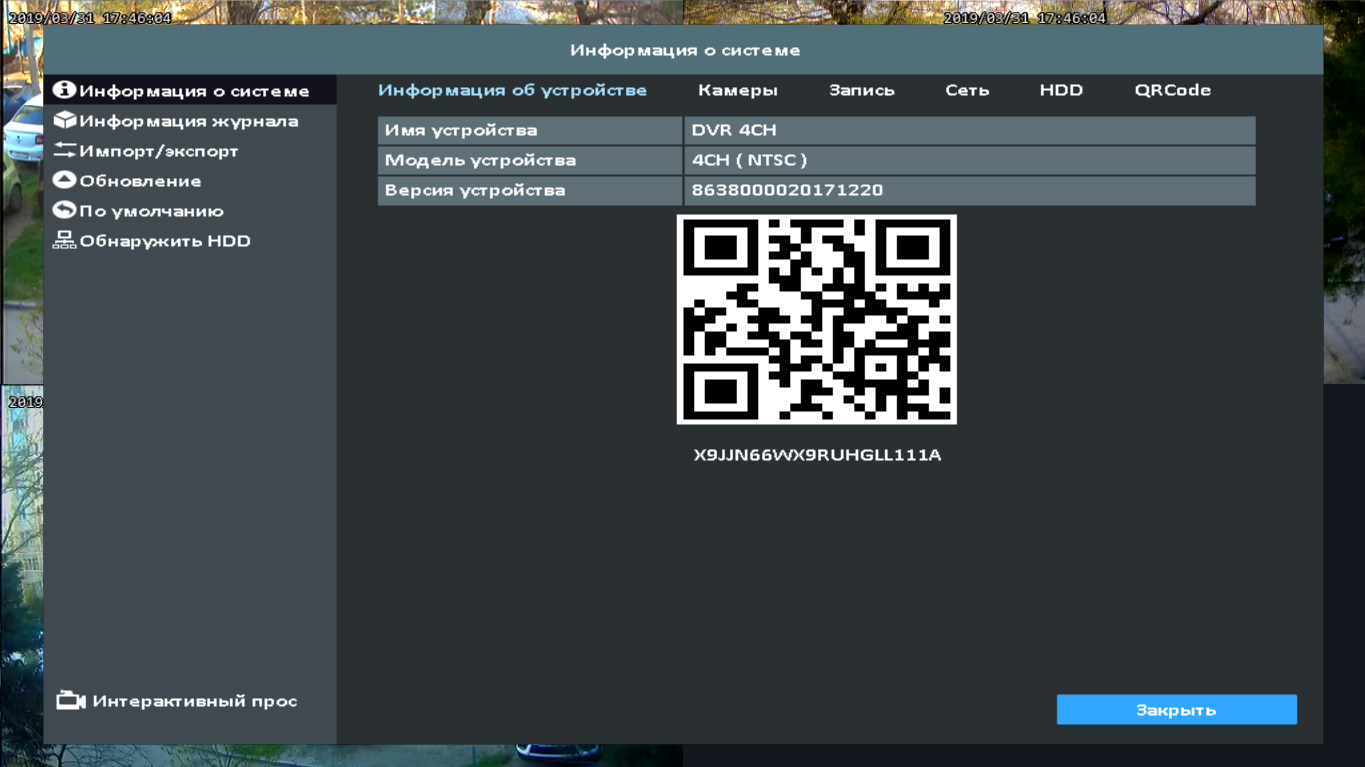Click the Закрыть button

[x=1176, y=710]
